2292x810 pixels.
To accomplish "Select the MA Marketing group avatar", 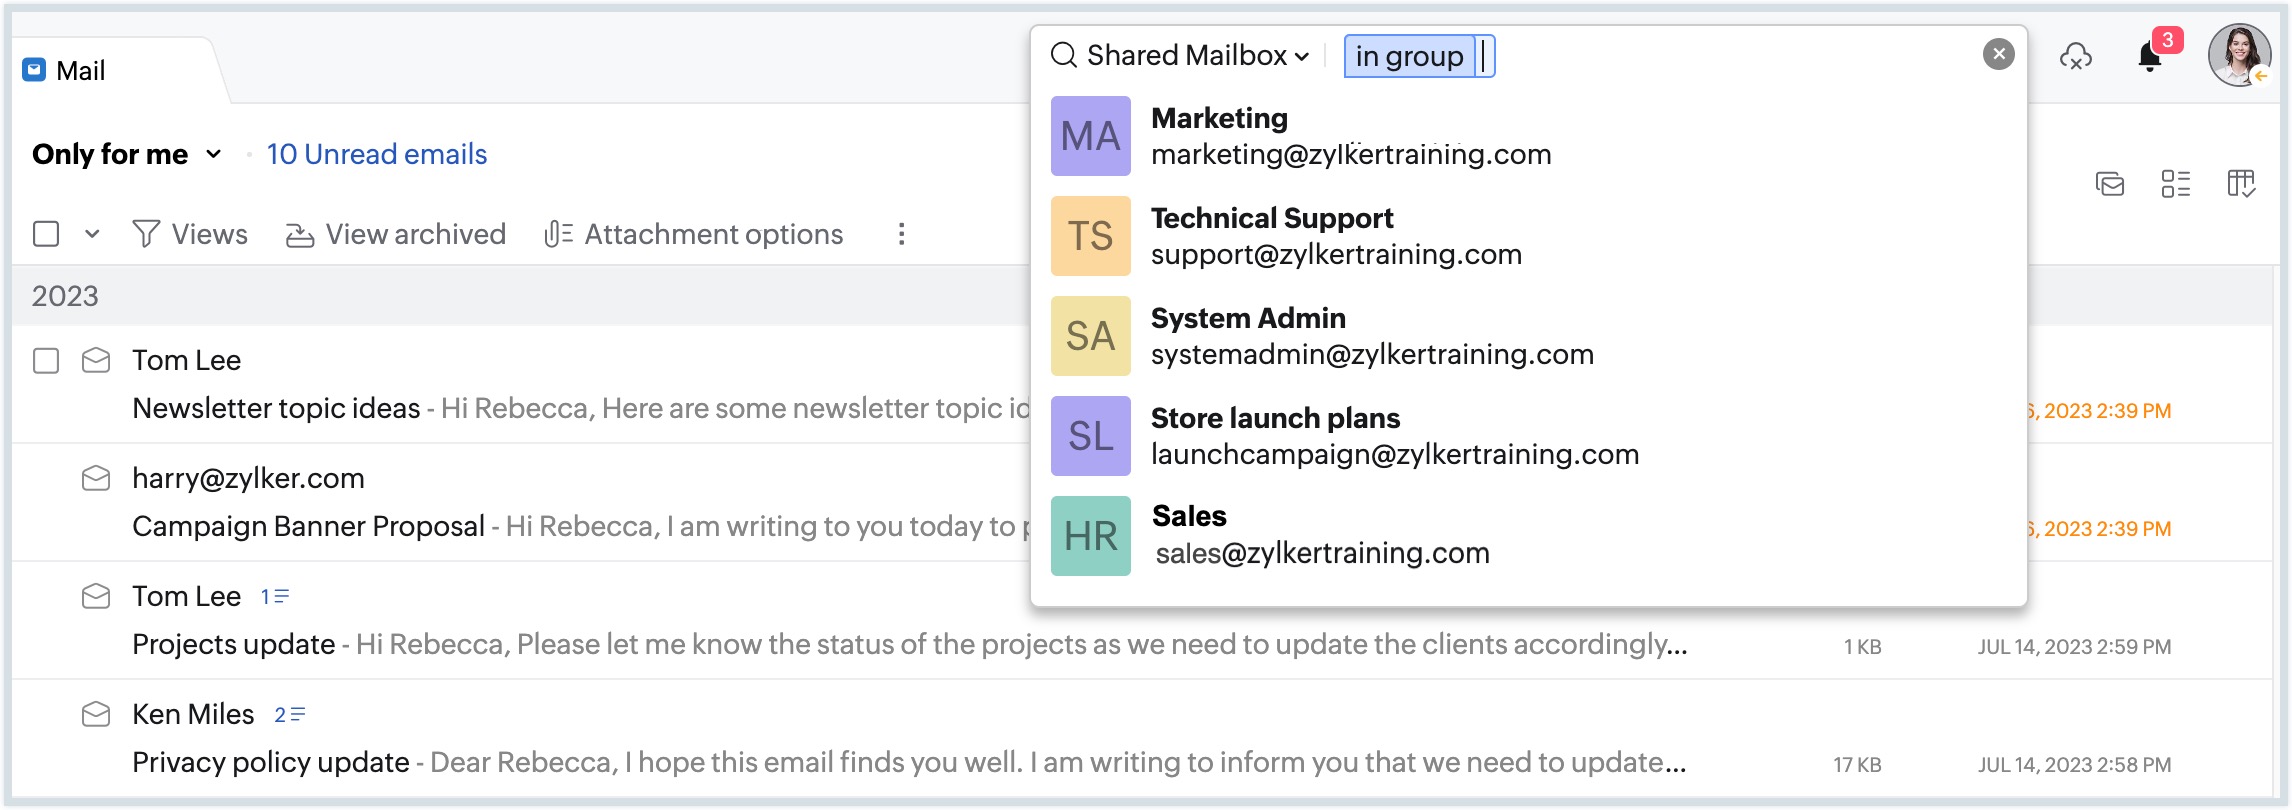I will 1090,136.
